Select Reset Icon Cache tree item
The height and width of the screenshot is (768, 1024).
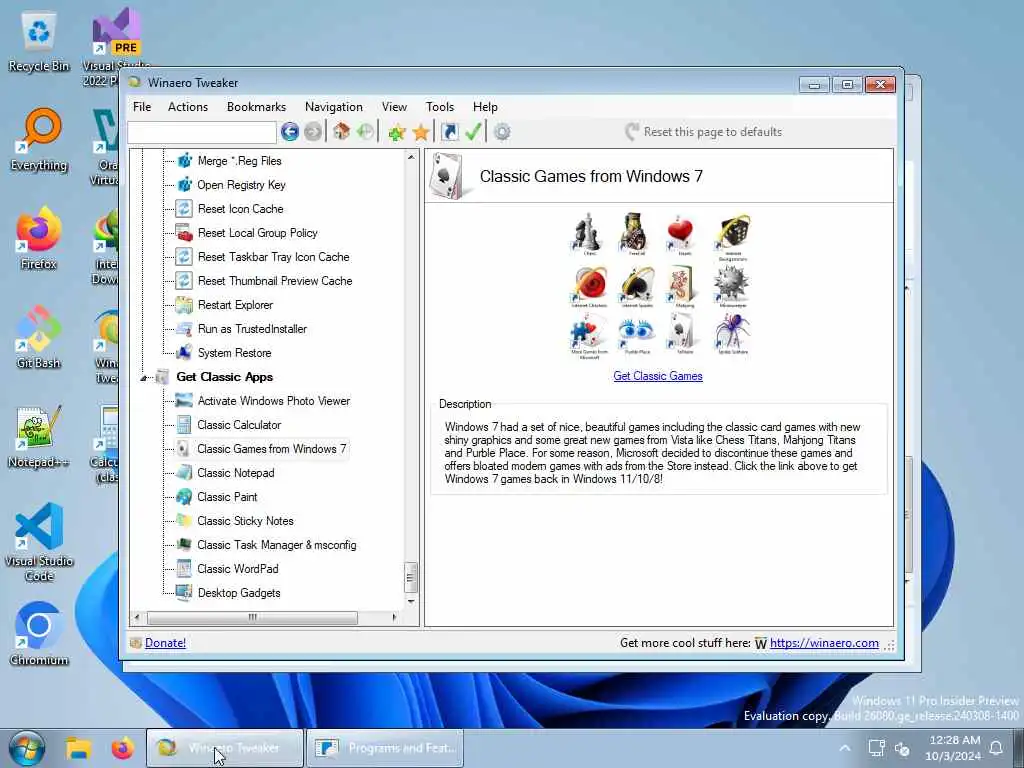click(x=240, y=209)
